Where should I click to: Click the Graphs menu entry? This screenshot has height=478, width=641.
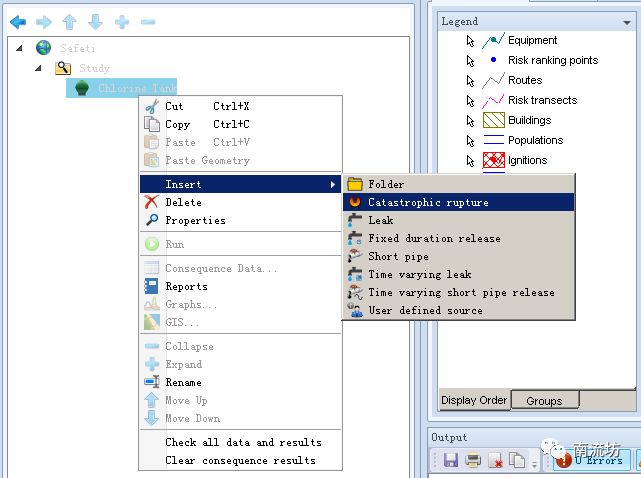(x=240, y=304)
